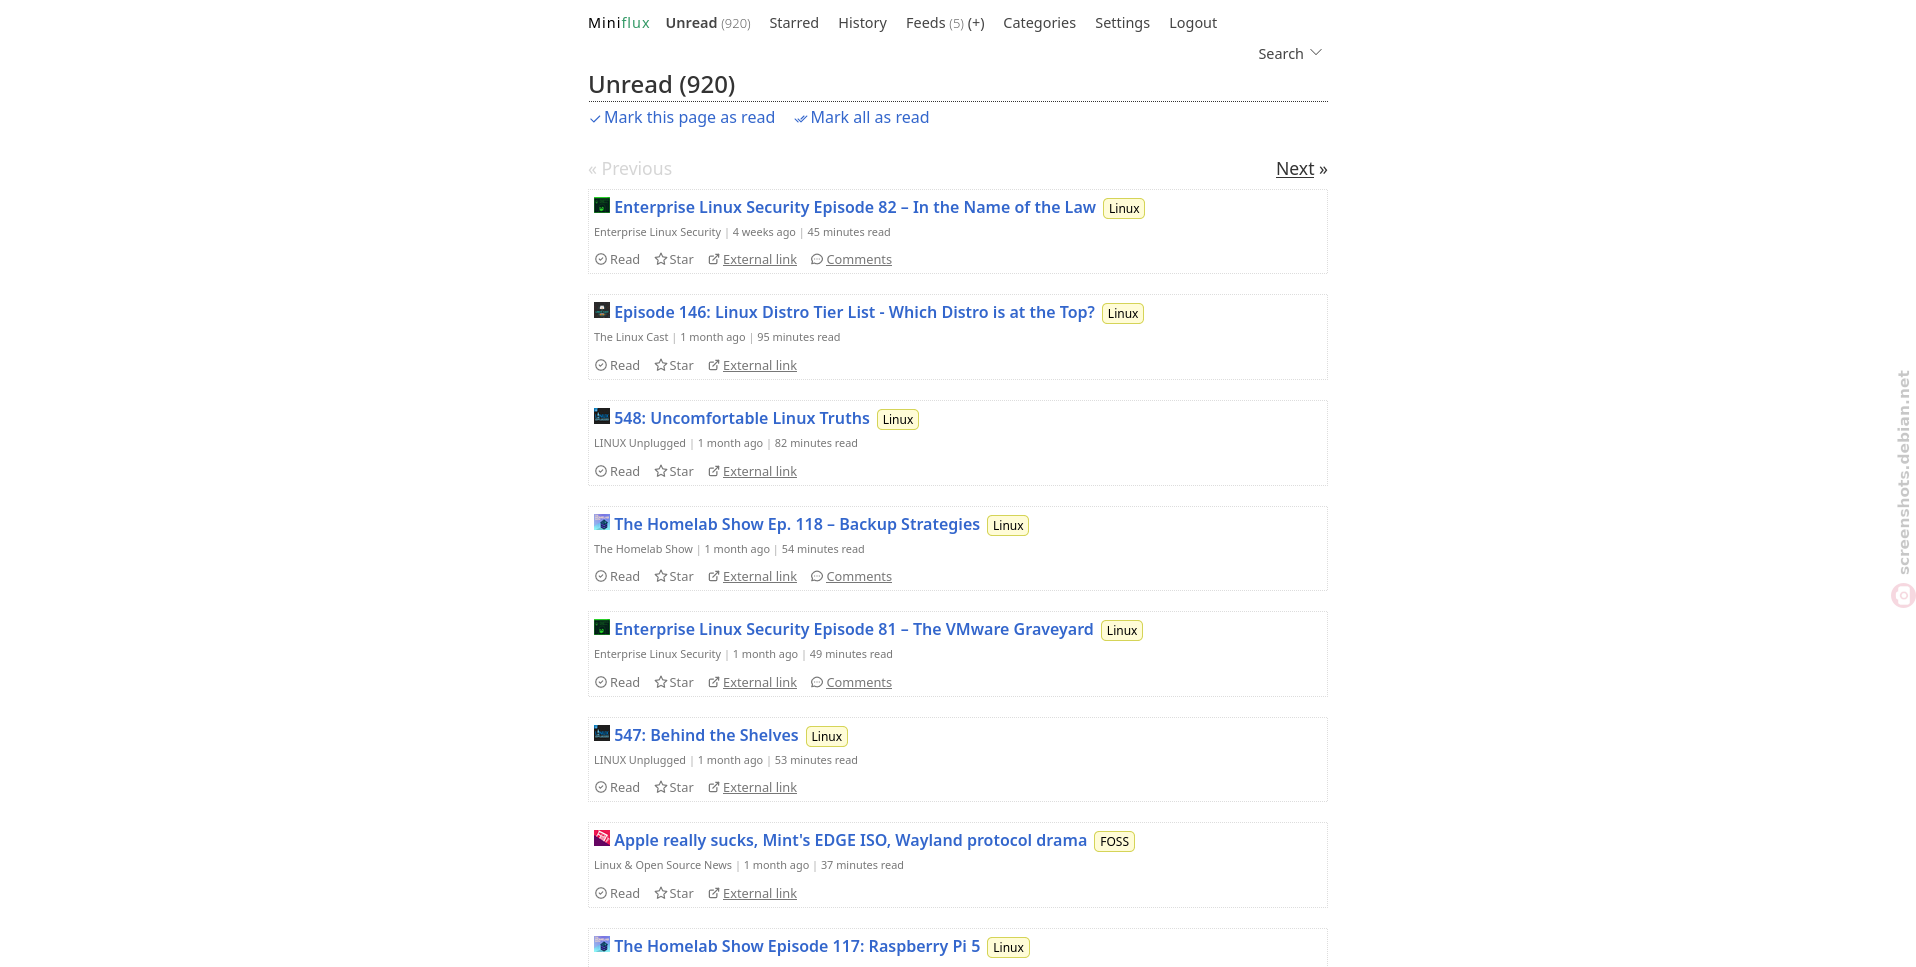Click the Linux Cast favicon beside Episode 146

602,310
